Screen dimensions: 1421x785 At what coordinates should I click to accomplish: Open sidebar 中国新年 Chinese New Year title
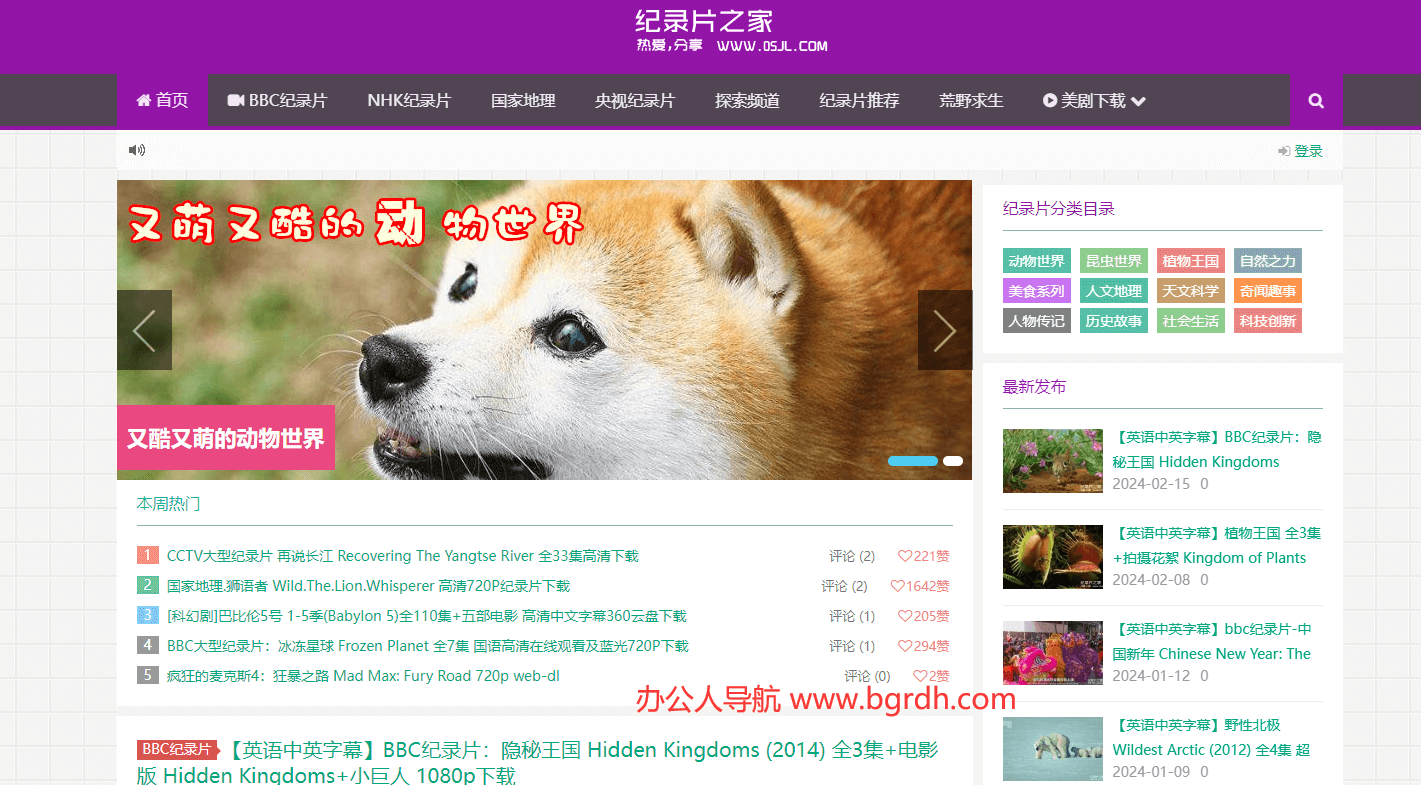(x=1212, y=641)
